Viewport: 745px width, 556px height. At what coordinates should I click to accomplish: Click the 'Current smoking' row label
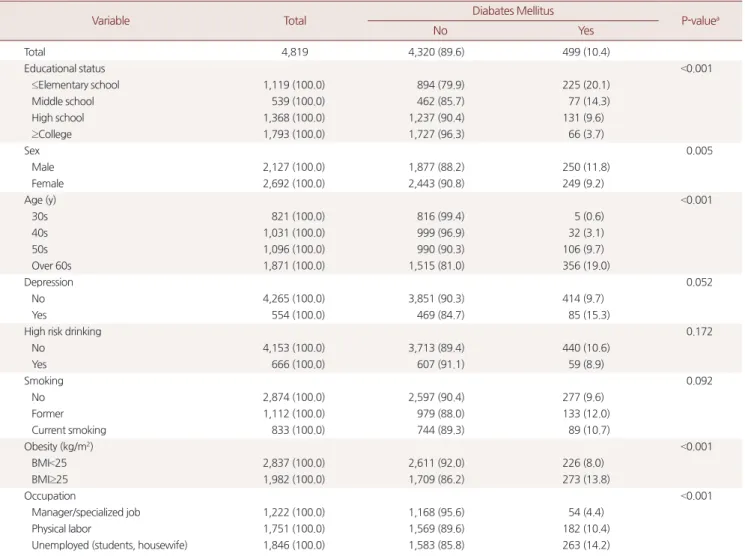pyautogui.click(x=69, y=430)
